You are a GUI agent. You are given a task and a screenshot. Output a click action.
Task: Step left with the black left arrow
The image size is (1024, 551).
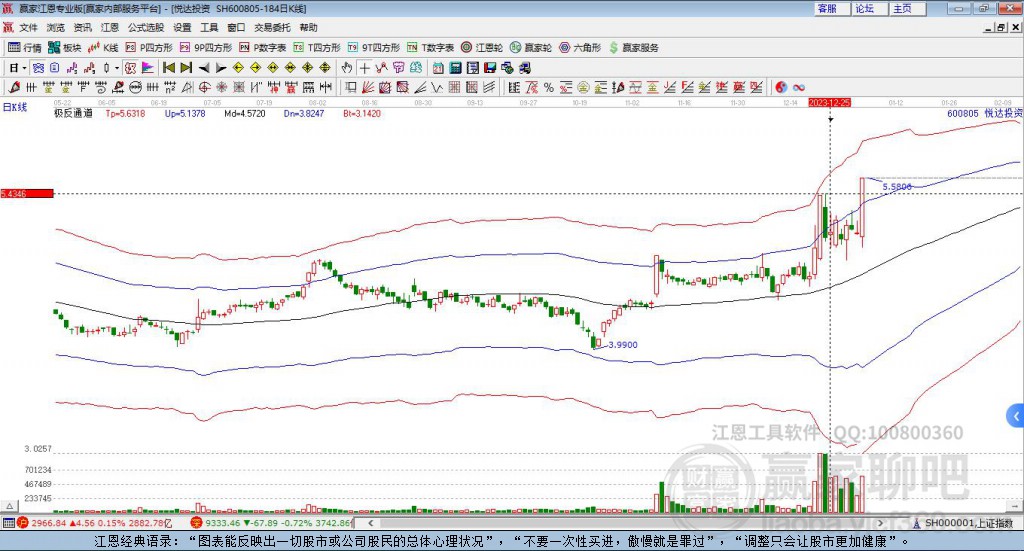[204, 68]
